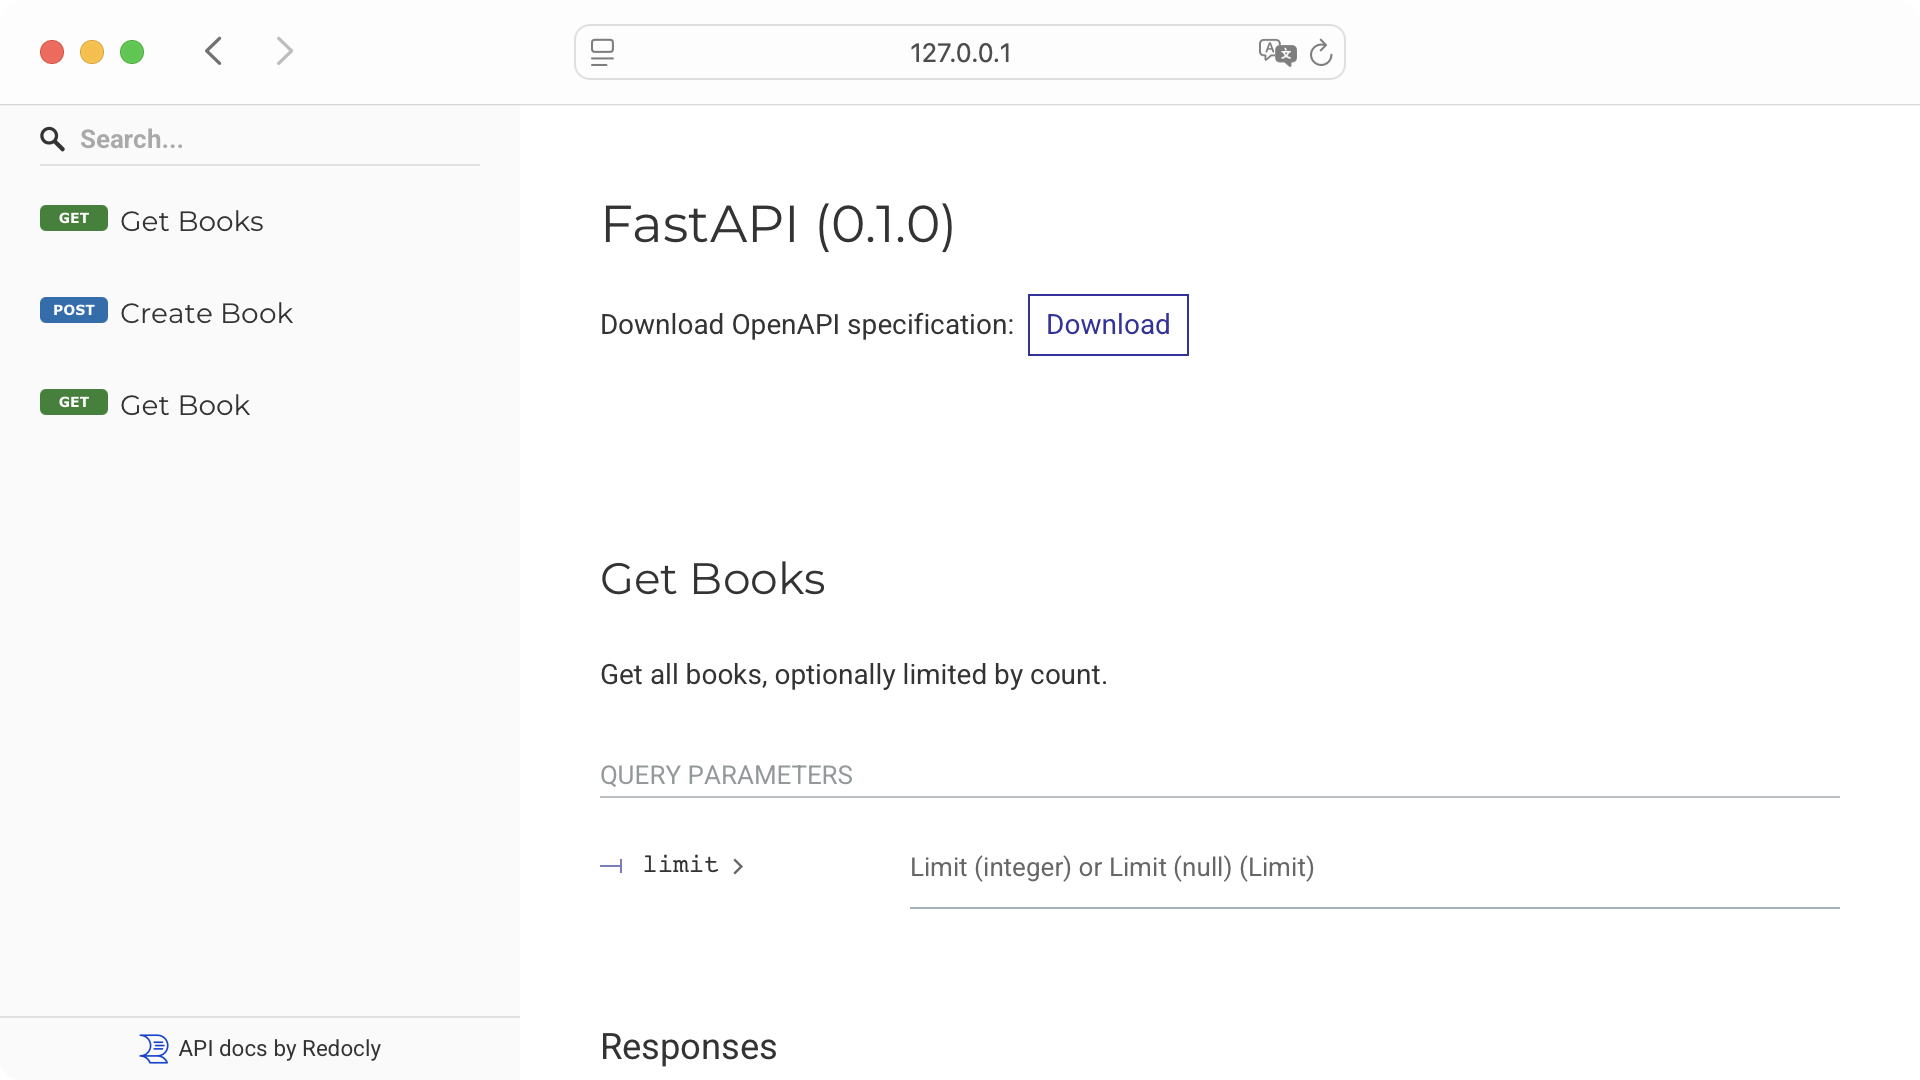Screen dimensions: 1920x1080
Task: Click the limit parameter name
Action: pyautogui.click(x=681, y=864)
